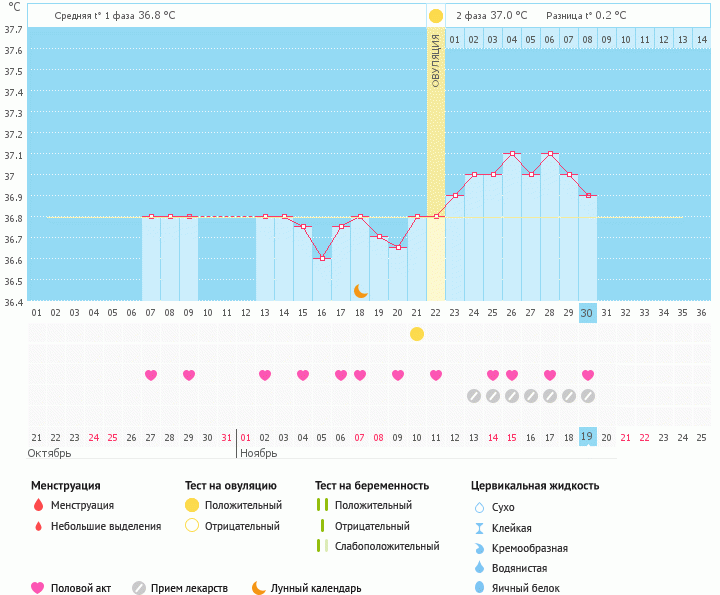Click the yellow ovulation sun icon in header
720x595 pixels.
click(436, 16)
